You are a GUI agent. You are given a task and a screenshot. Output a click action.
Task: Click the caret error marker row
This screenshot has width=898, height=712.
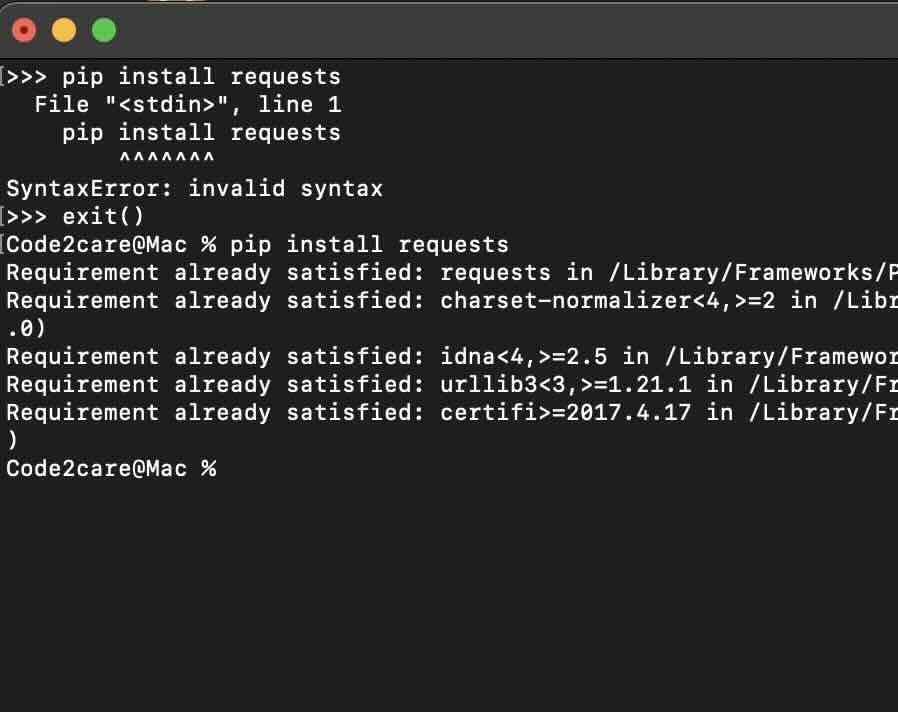pos(166,160)
